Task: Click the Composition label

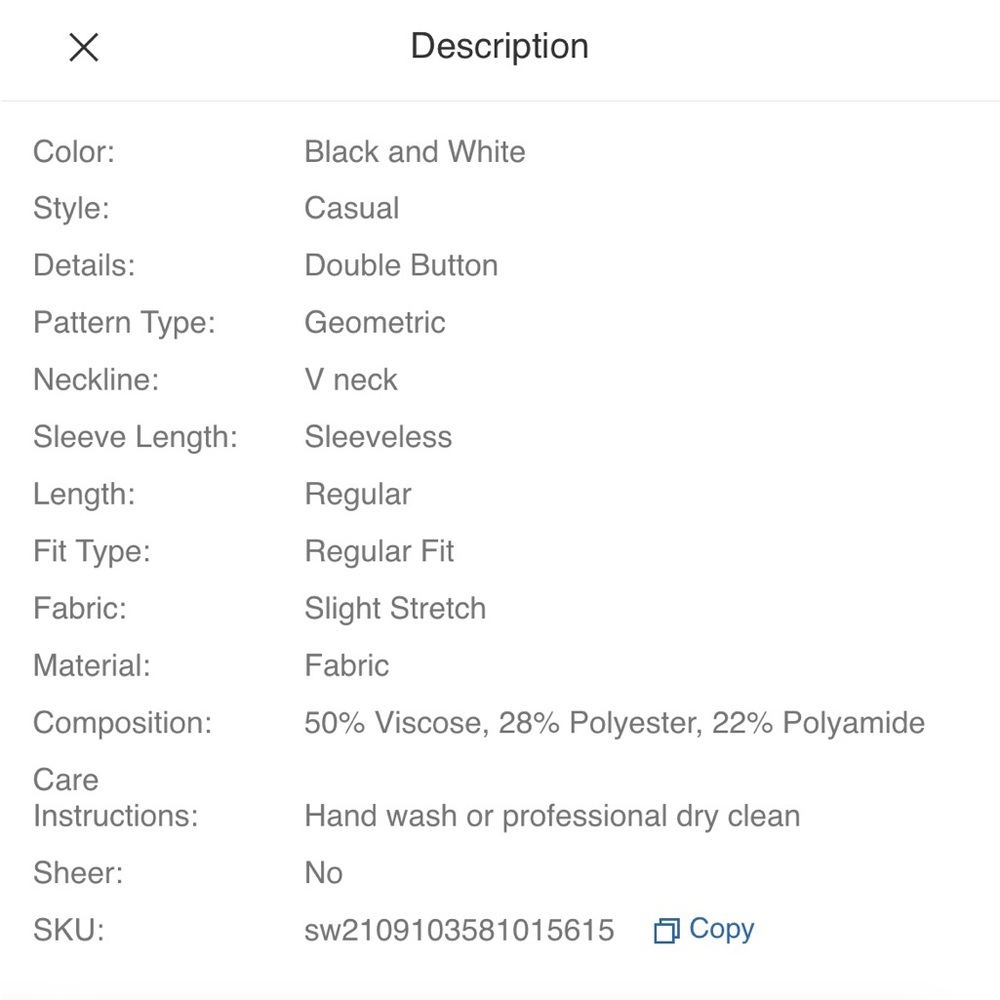Action: [x=122, y=723]
